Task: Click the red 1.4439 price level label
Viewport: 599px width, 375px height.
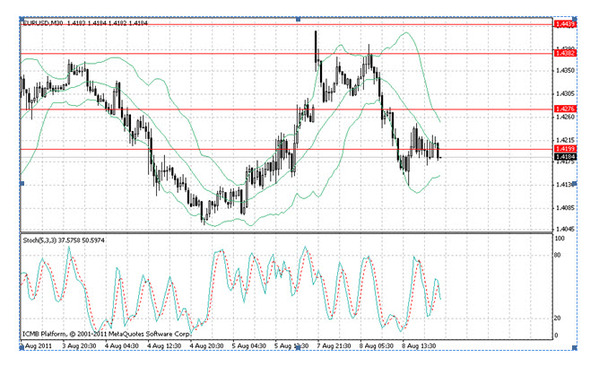Action: pyautogui.click(x=565, y=24)
